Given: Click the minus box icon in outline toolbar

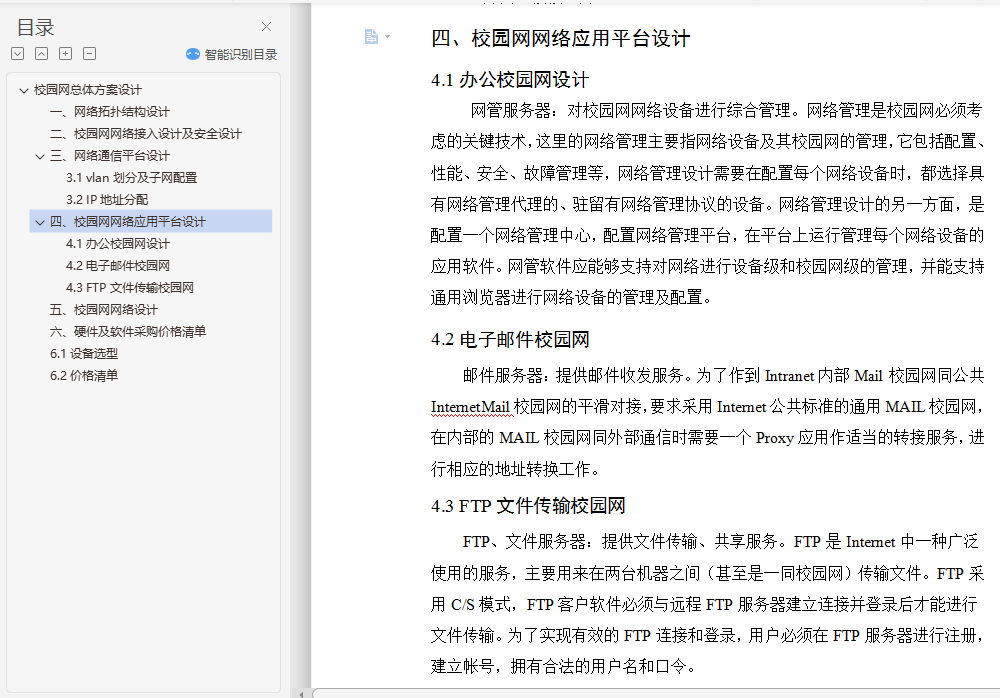Looking at the screenshot, I should (x=90, y=54).
